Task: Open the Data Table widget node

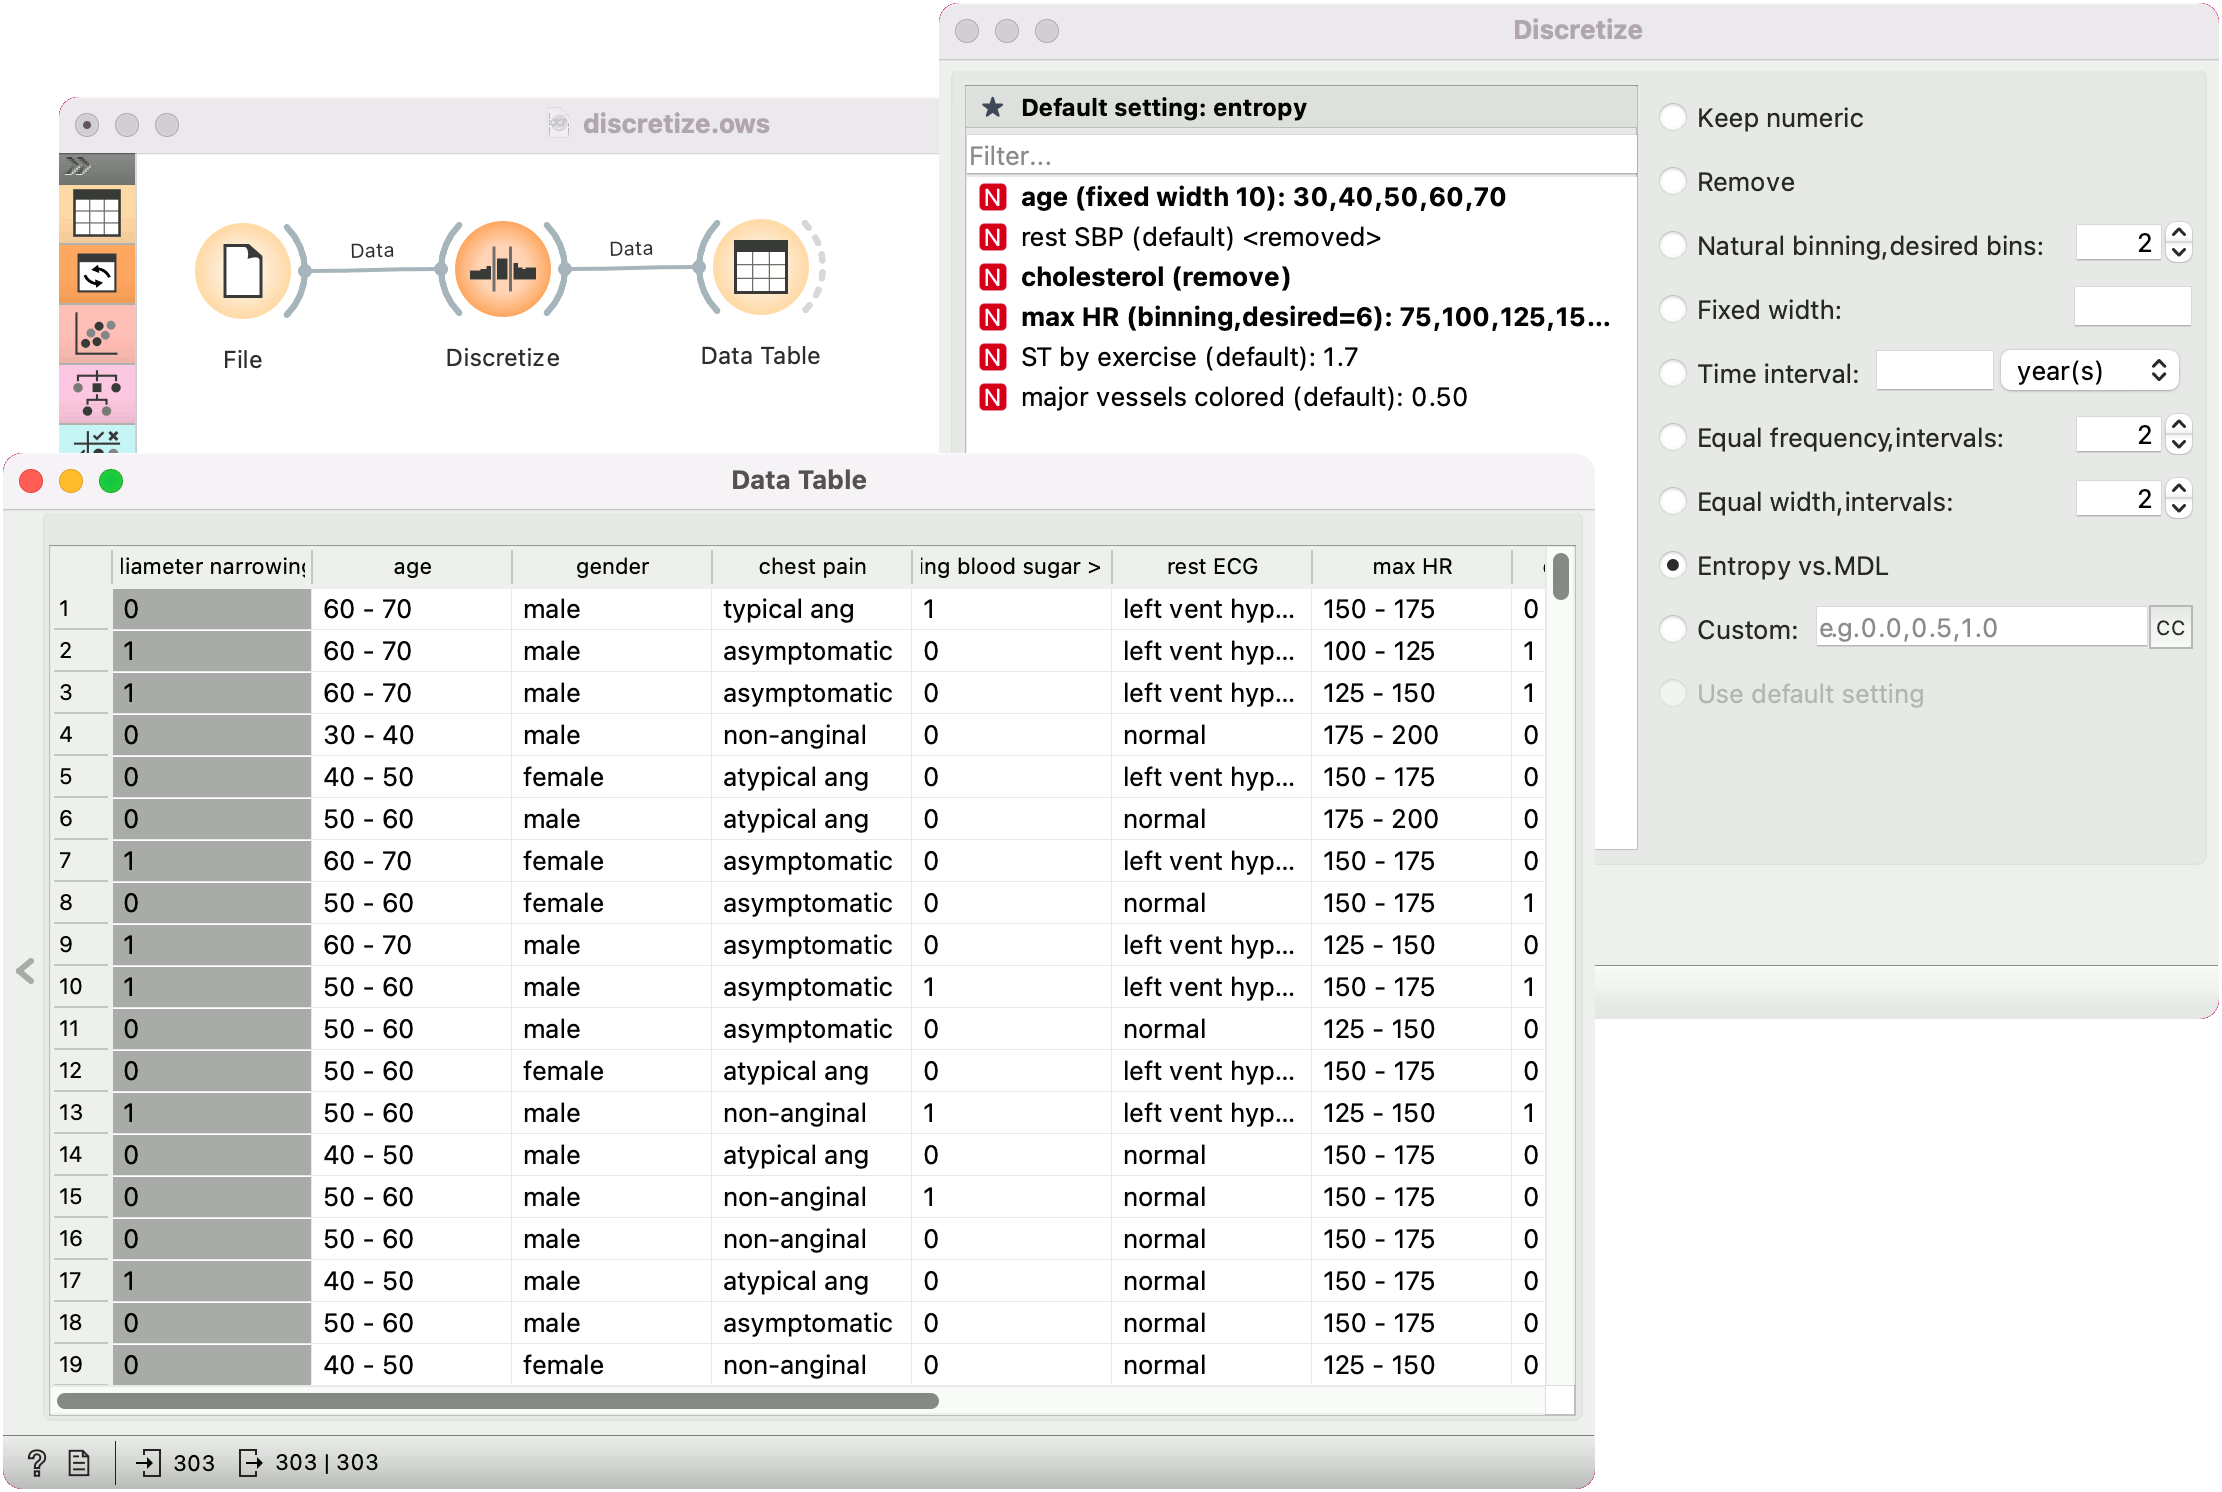Action: click(x=760, y=268)
